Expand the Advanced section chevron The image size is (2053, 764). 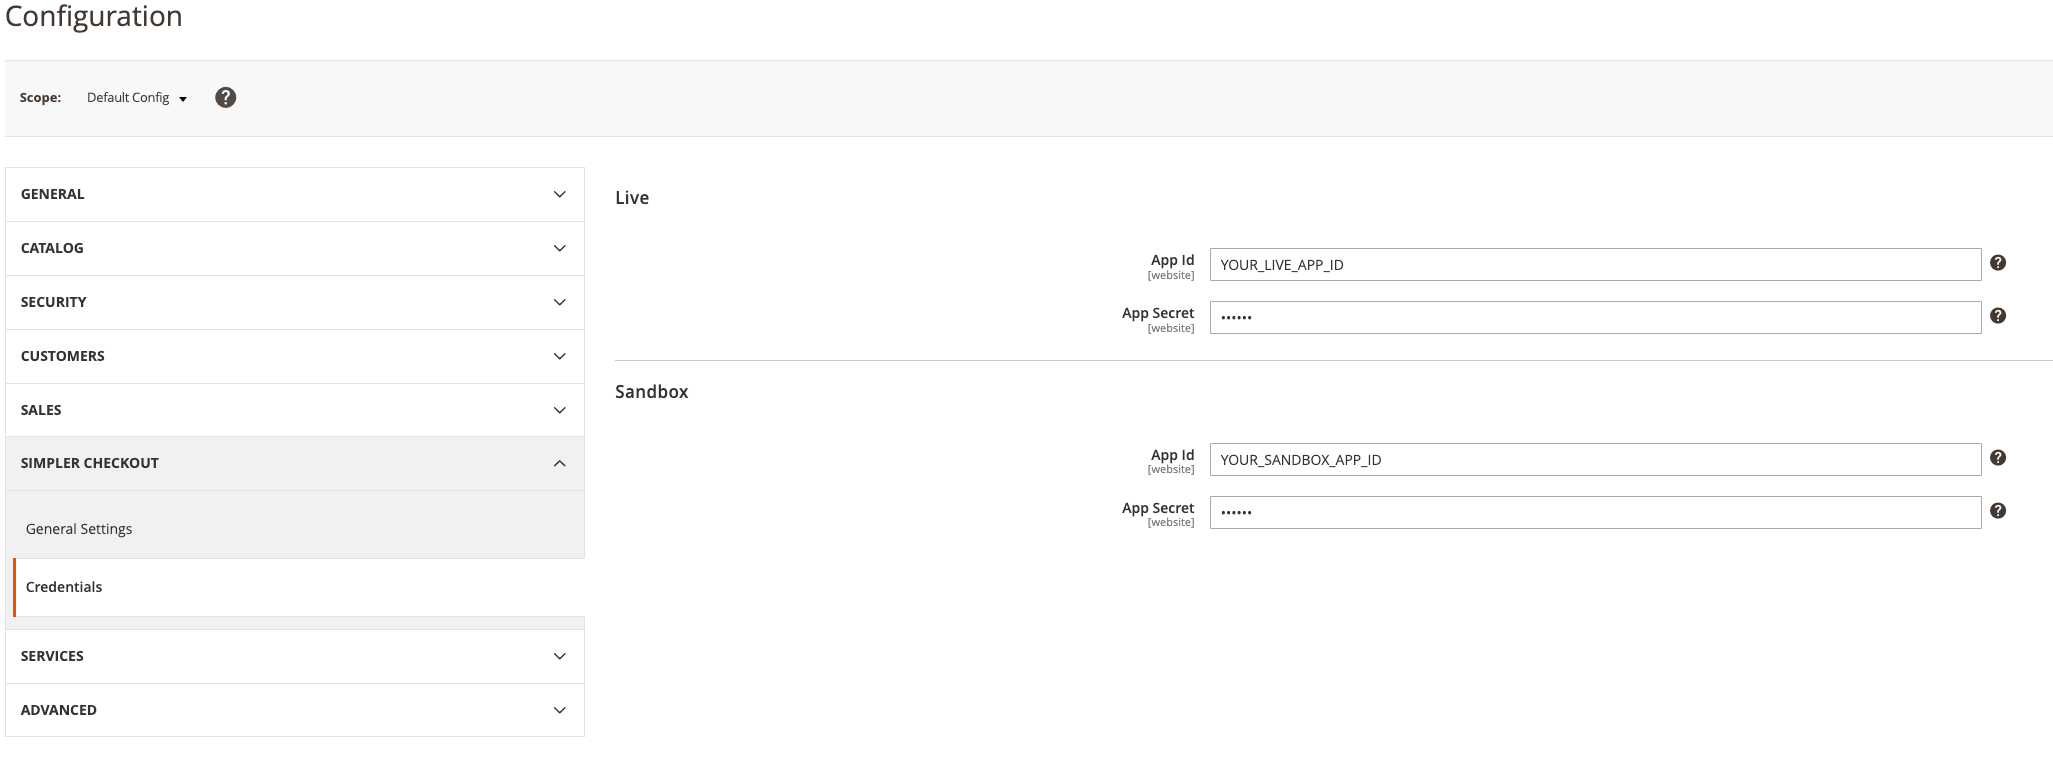(x=560, y=710)
